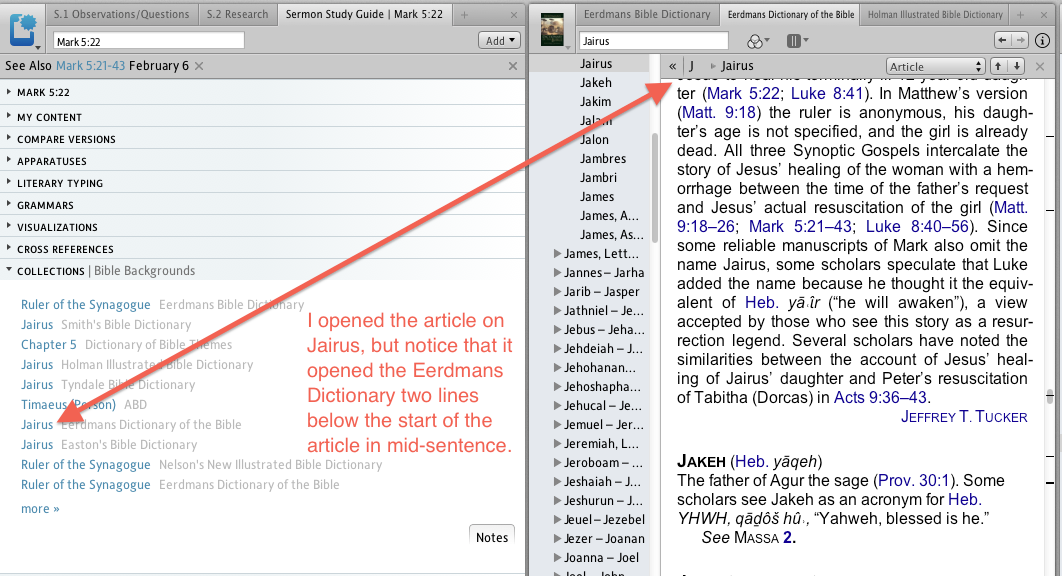Select Jakeh in the contents list
The image size is (1062, 576).
[595, 83]
